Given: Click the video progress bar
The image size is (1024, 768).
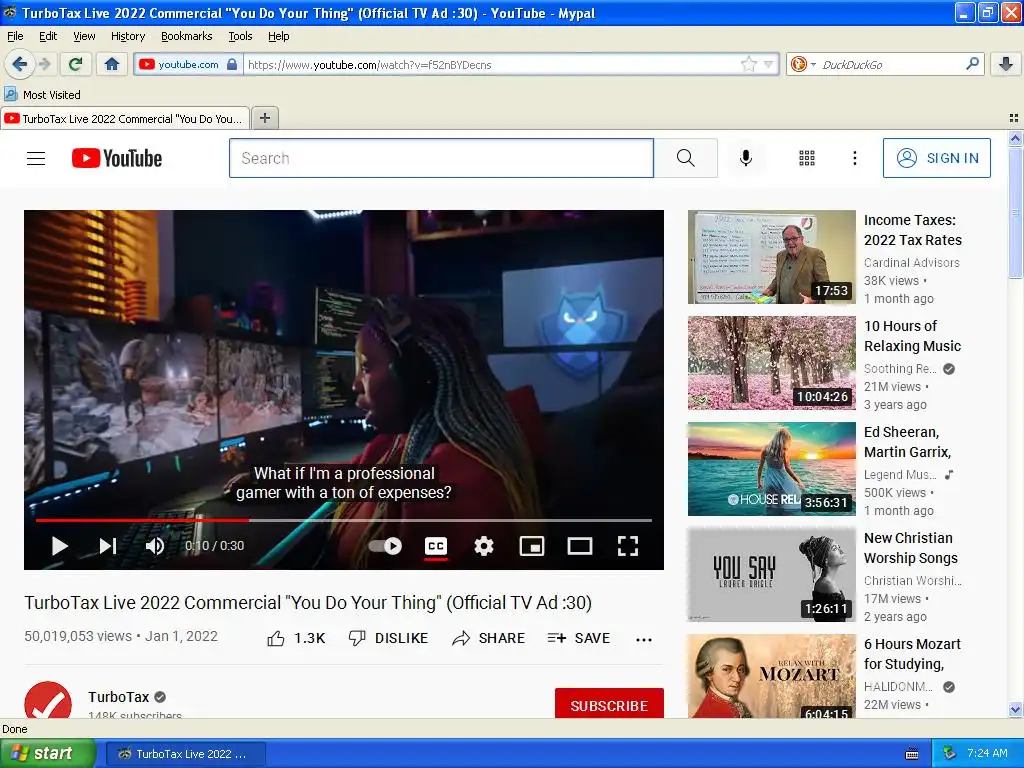Looking at the screenshot, I should pyautogui.click(x=344, y=520).
